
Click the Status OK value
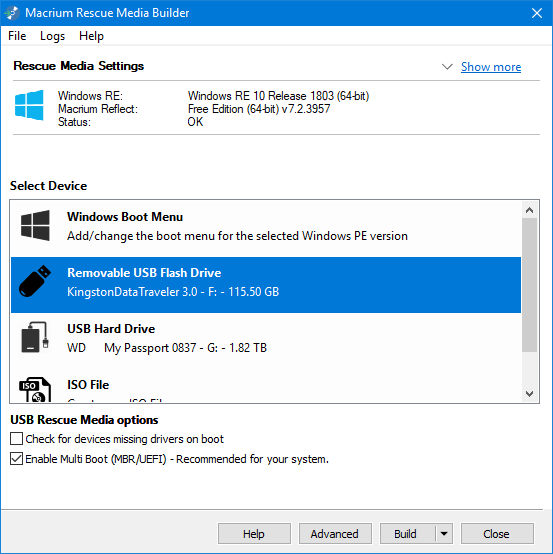[195, 122]
